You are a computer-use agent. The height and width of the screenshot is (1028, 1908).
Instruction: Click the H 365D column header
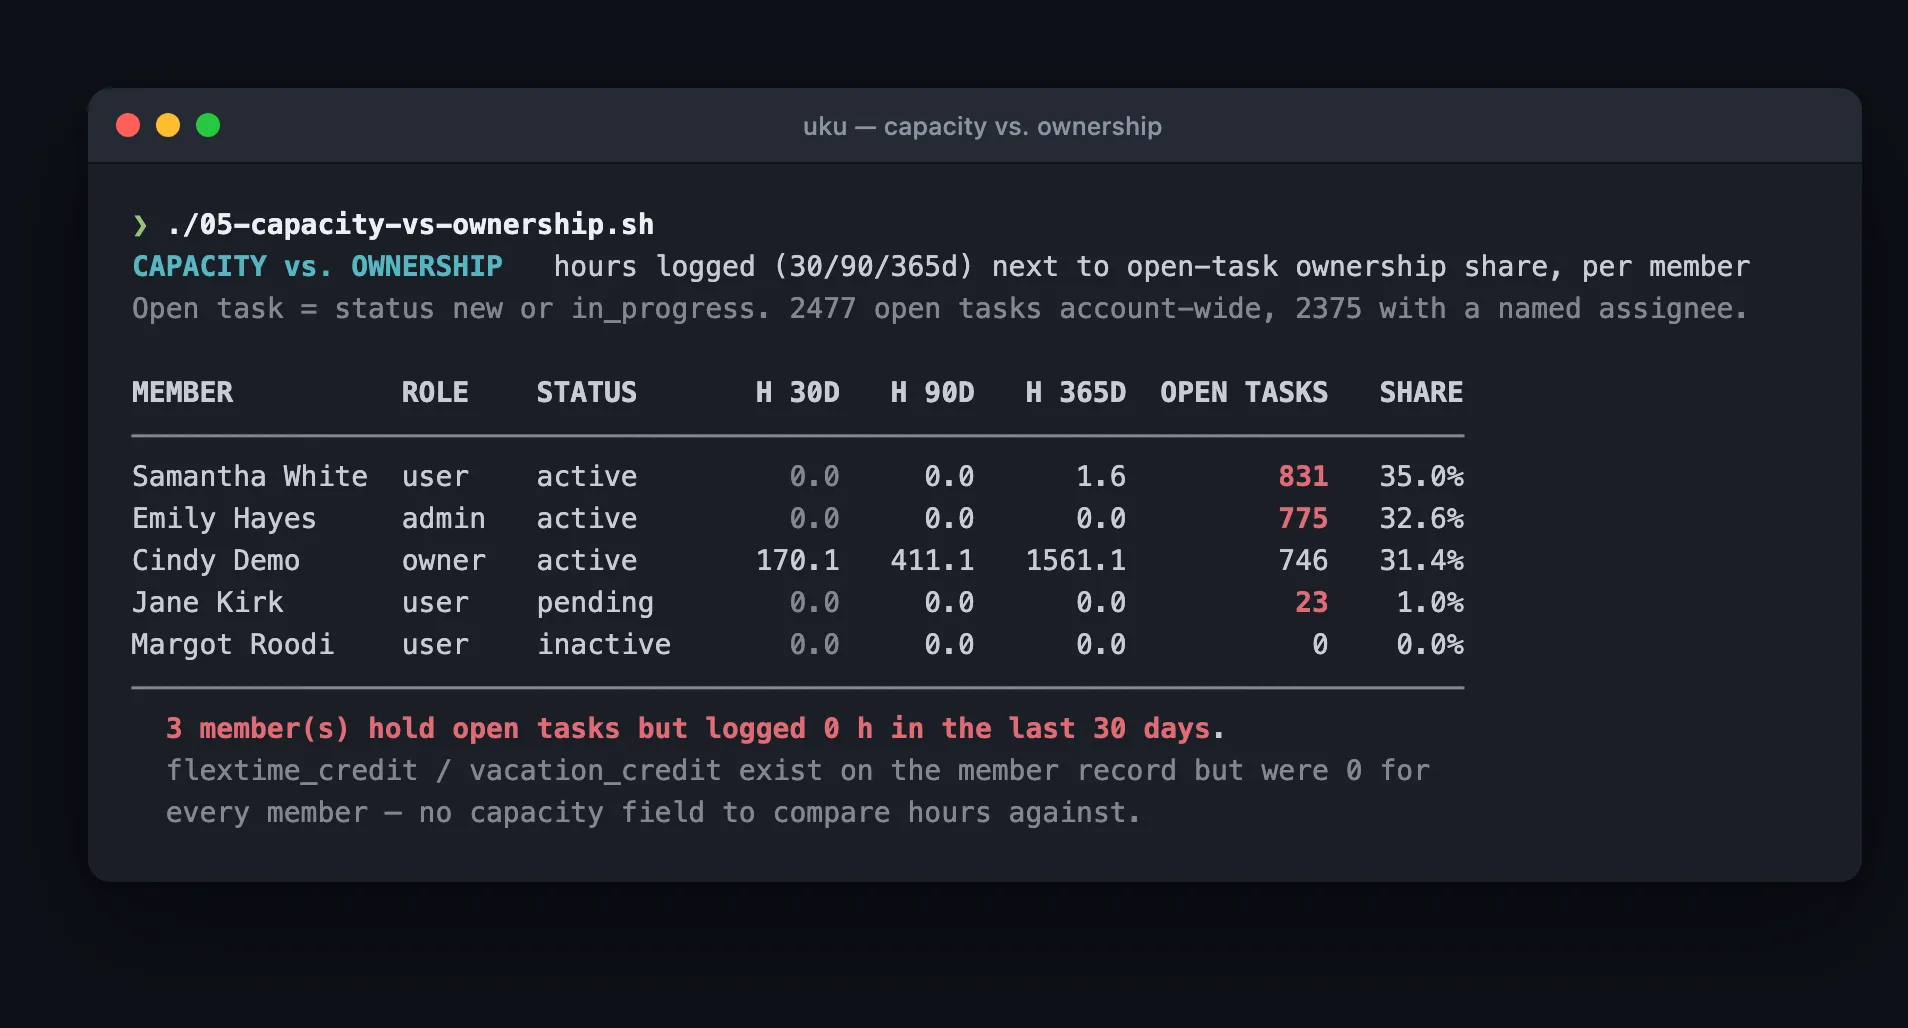(1075, 392)
